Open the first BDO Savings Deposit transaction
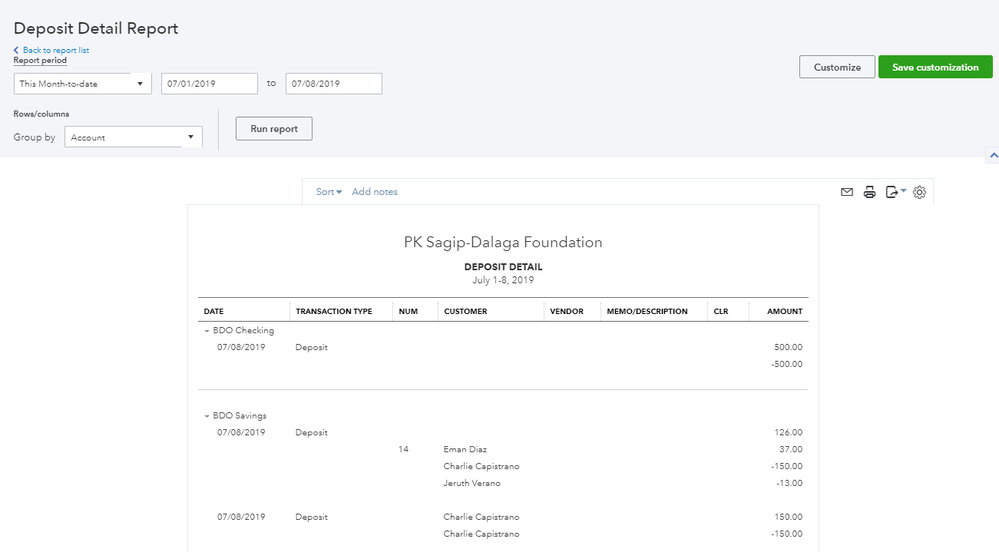The height and width of the screenshot is (552, 999). [x=311, y=433]
